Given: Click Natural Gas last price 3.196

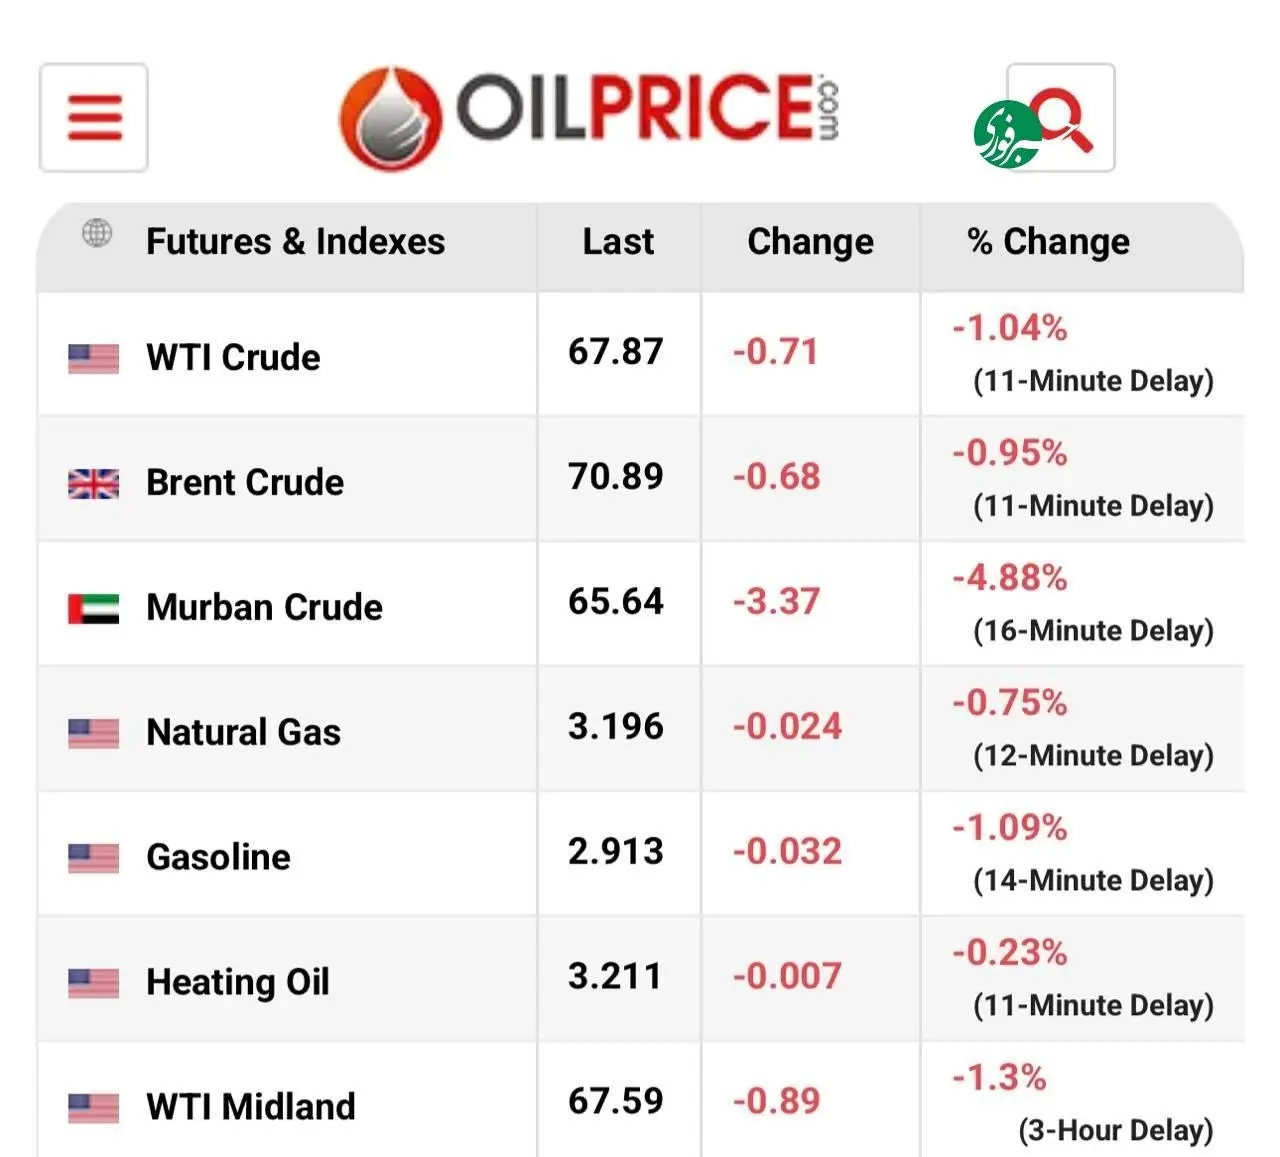Looking at the screenshot, I should [615, 727].
